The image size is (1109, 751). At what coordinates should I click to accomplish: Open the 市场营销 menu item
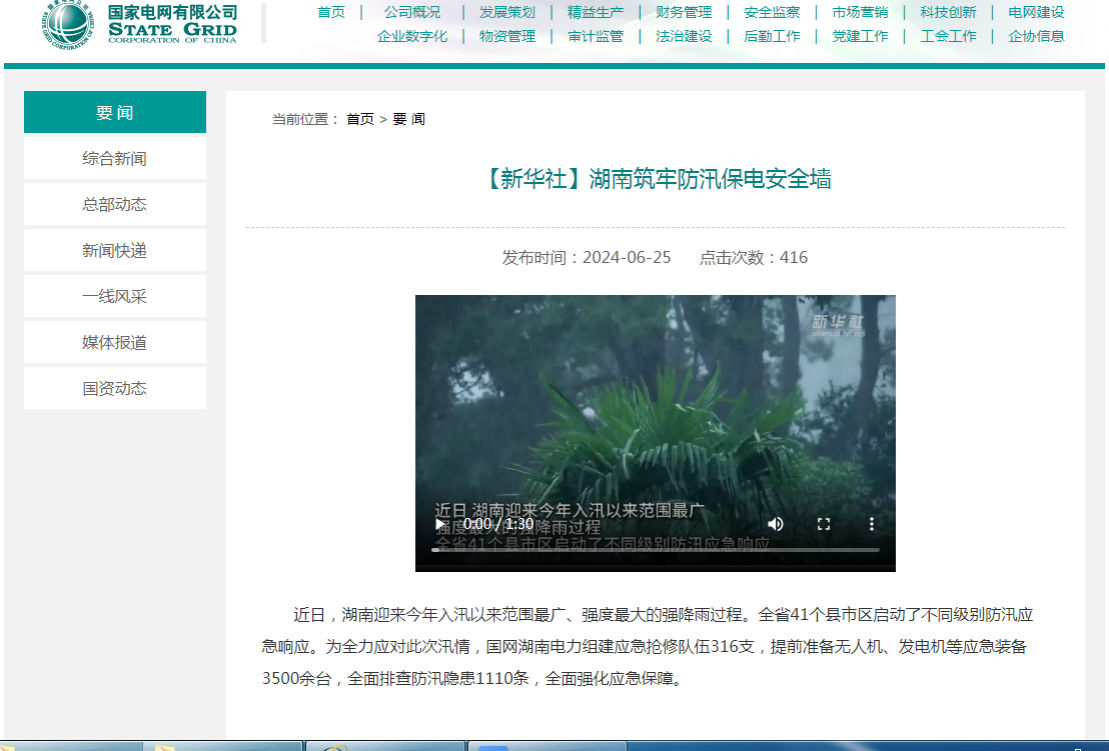point(860,12)
